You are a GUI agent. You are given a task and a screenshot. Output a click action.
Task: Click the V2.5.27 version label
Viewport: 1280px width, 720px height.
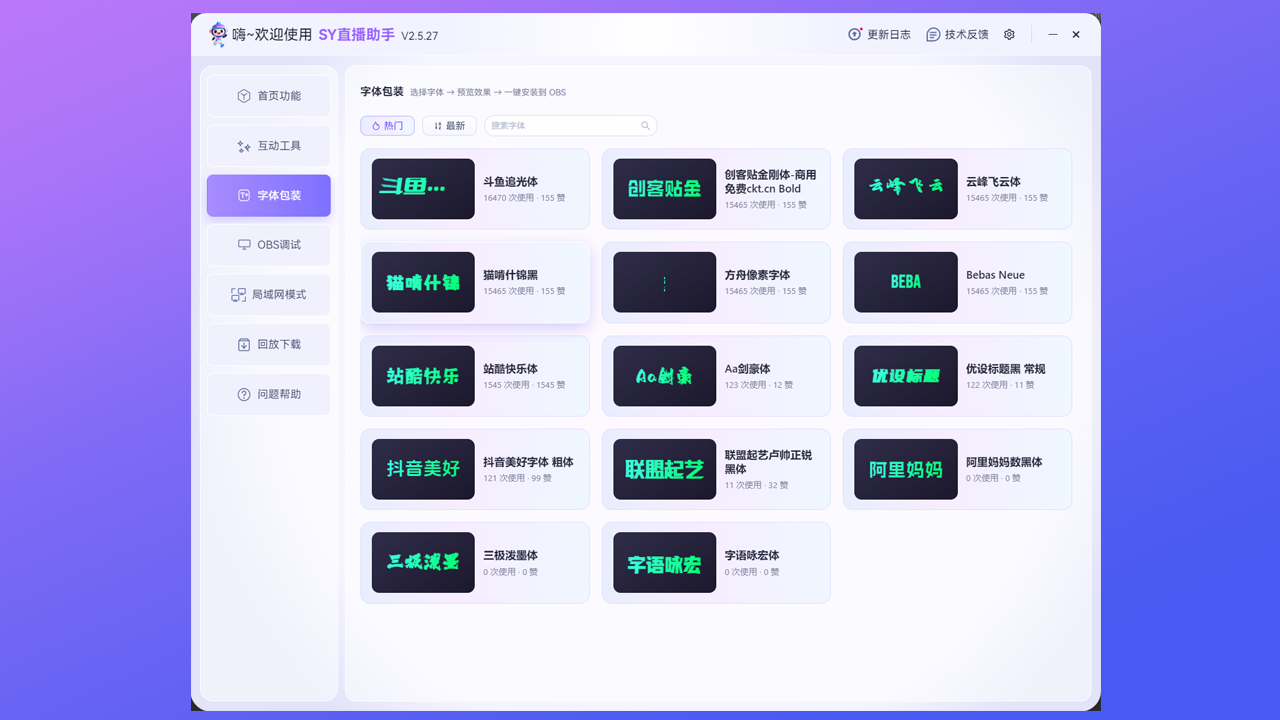pyautogui.click(x=420, y=36)
